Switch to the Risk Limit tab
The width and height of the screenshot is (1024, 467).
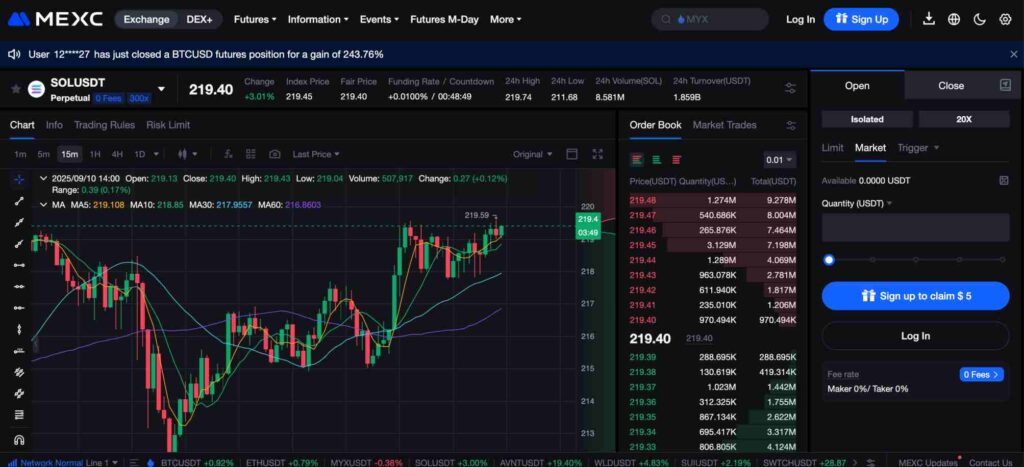[168, 125]
